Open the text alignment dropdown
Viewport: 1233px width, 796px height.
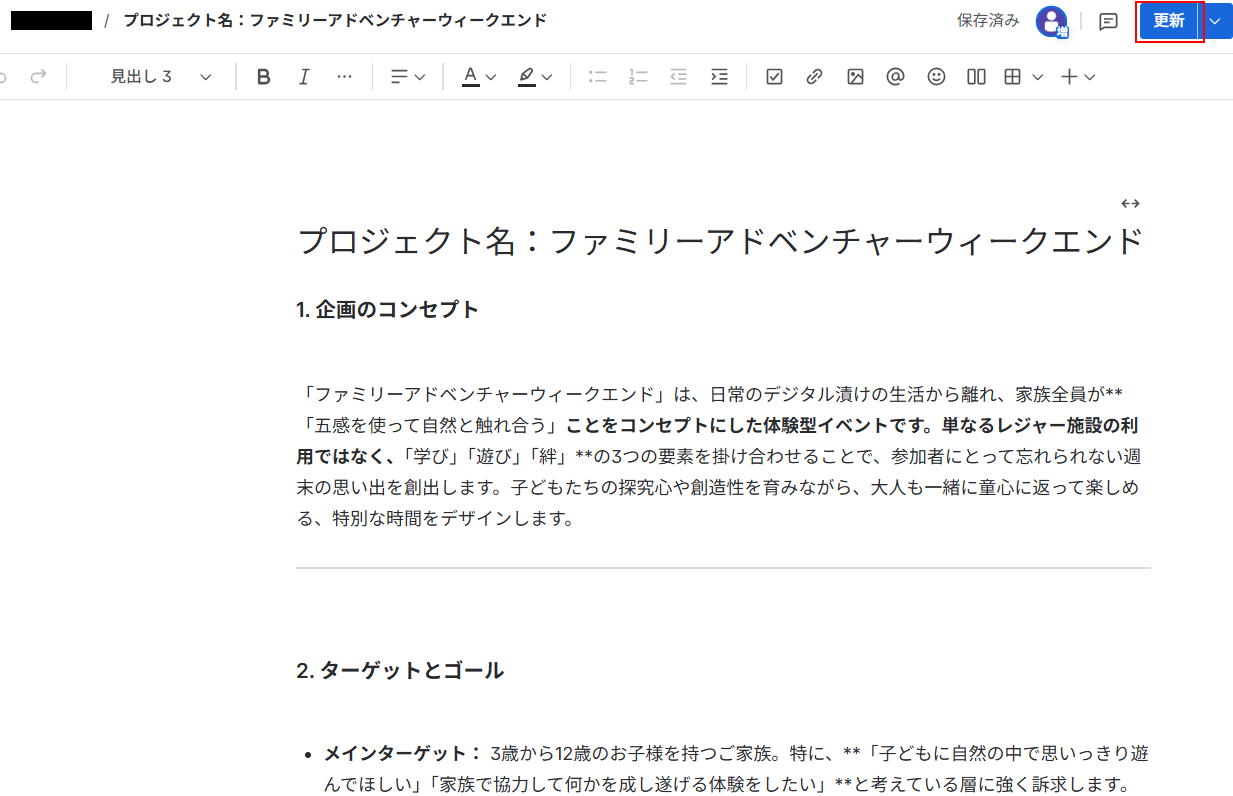pyautogui.click(x=407, y=76)
